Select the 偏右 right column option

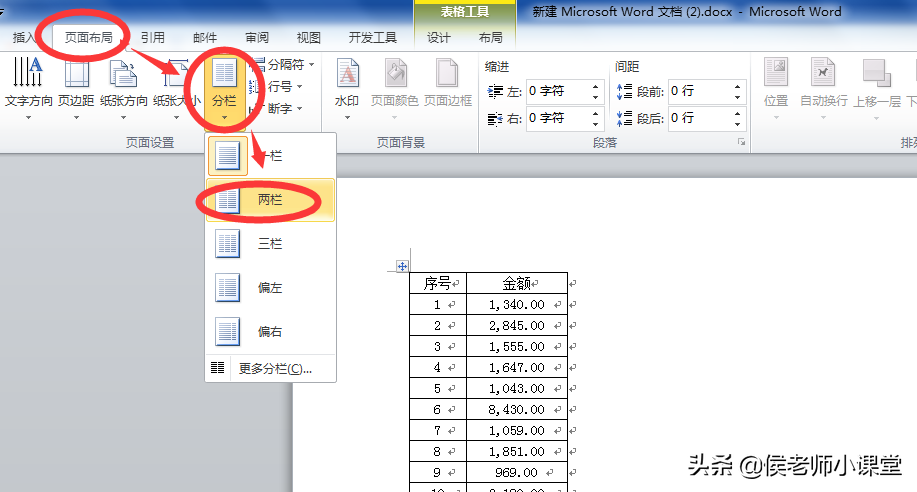271,332
